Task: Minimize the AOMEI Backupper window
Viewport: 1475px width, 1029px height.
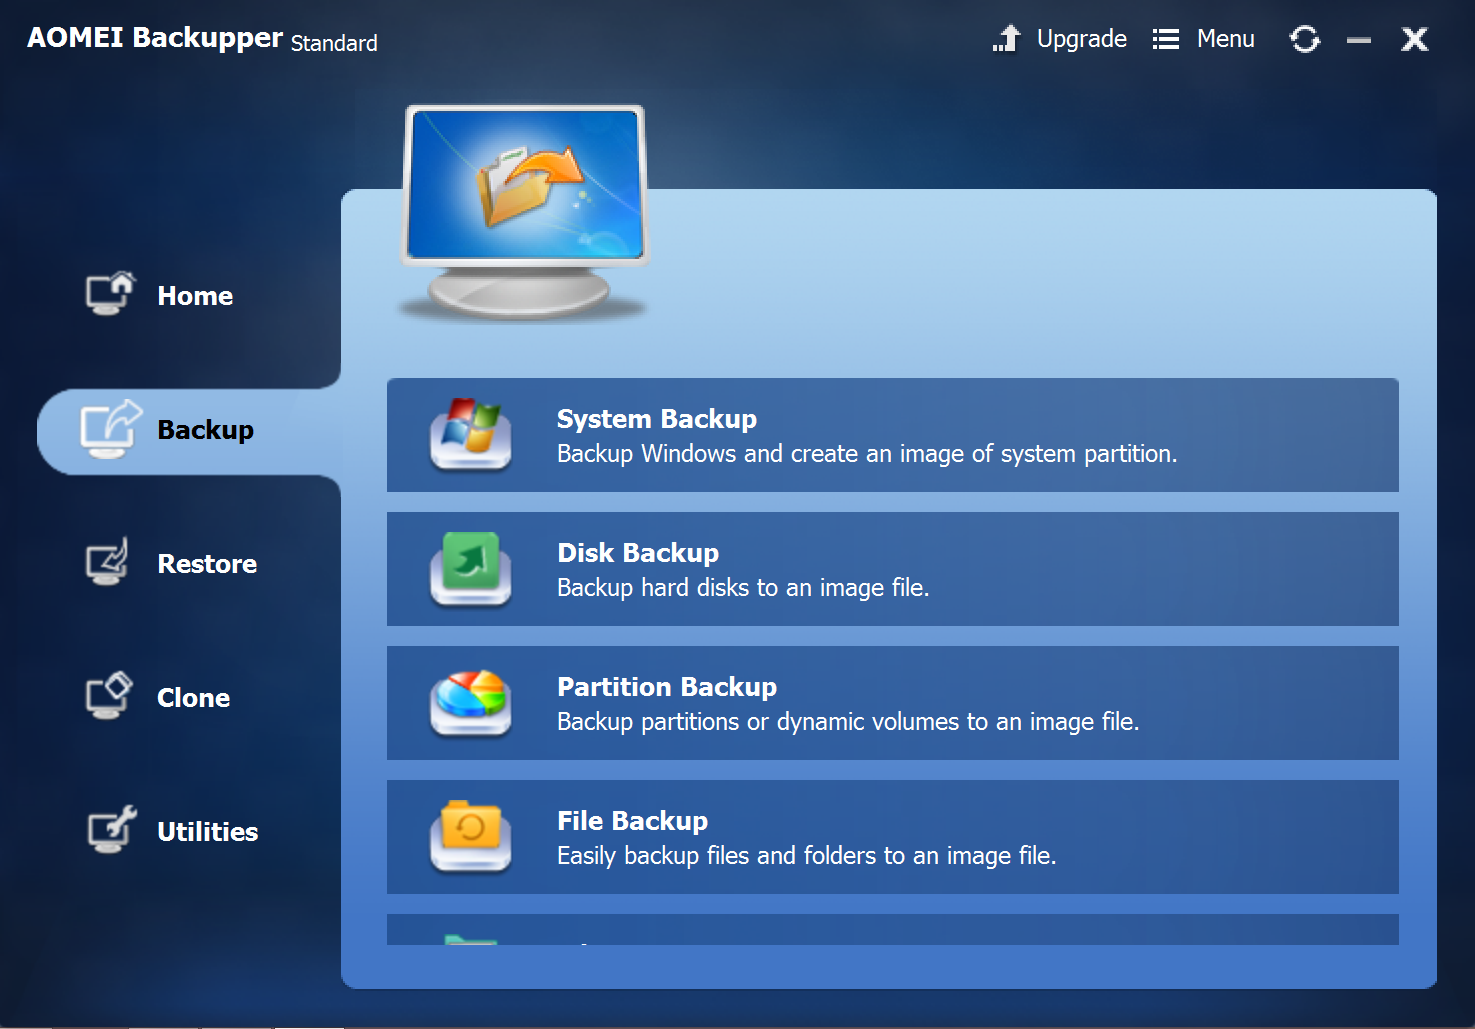Action: [x=1359, y=40]
